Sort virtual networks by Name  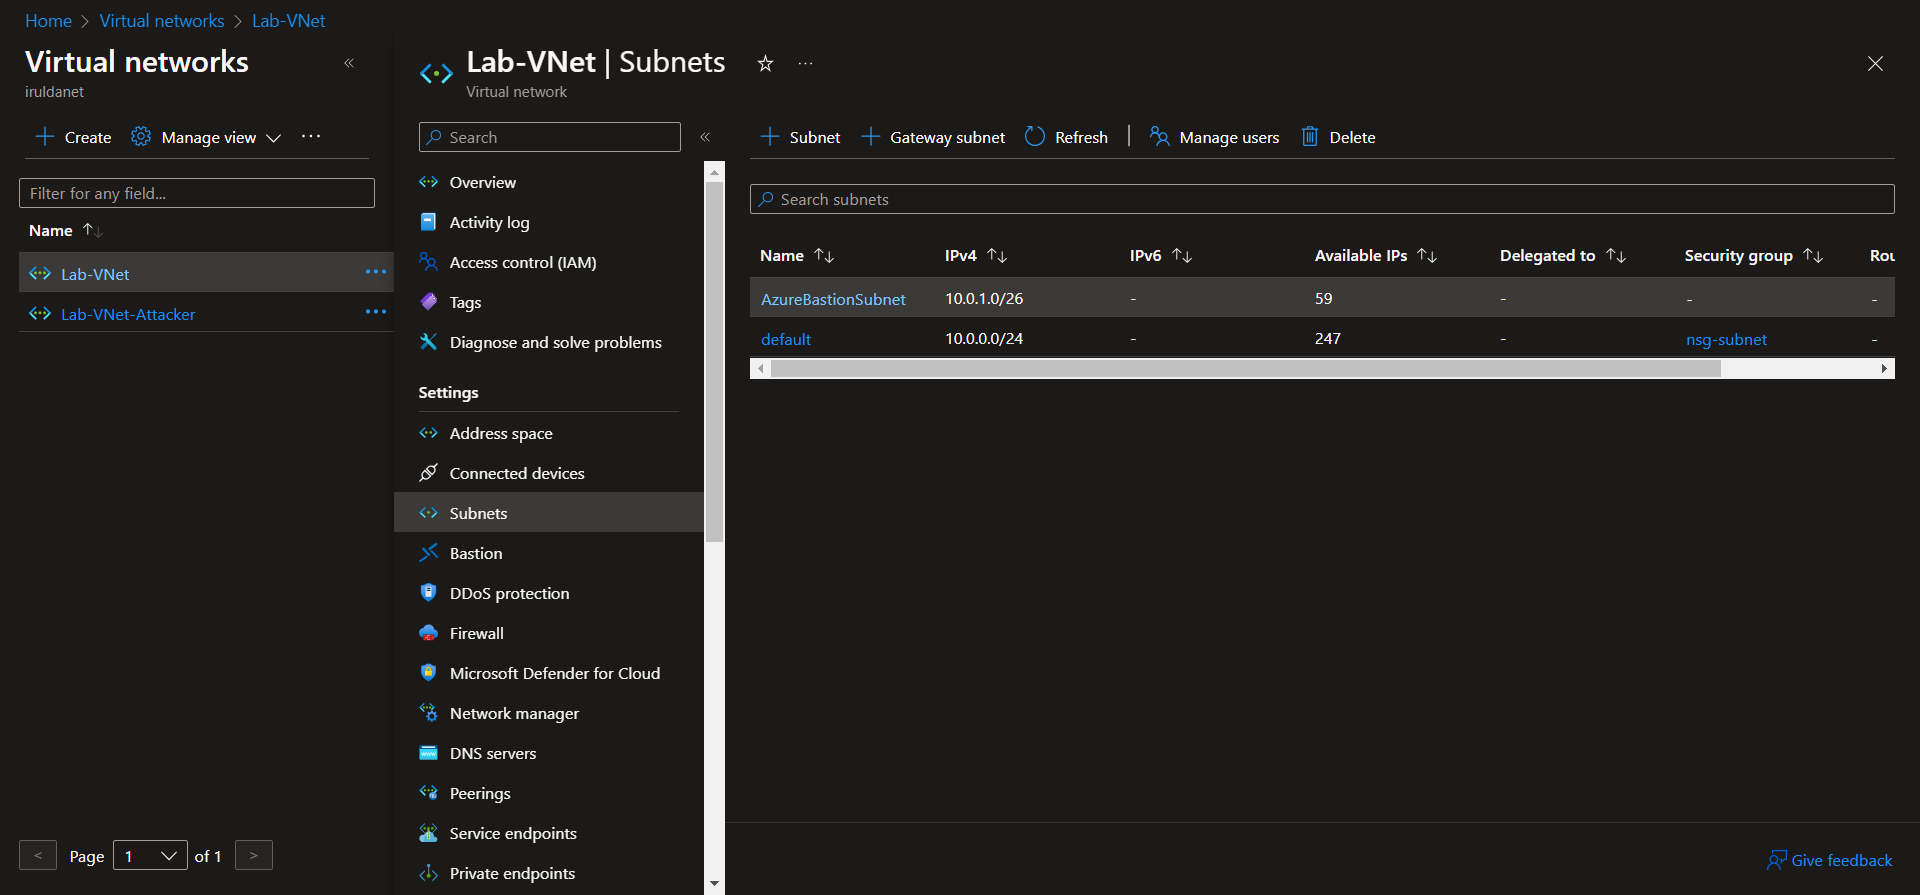click(x=65, y=230)
